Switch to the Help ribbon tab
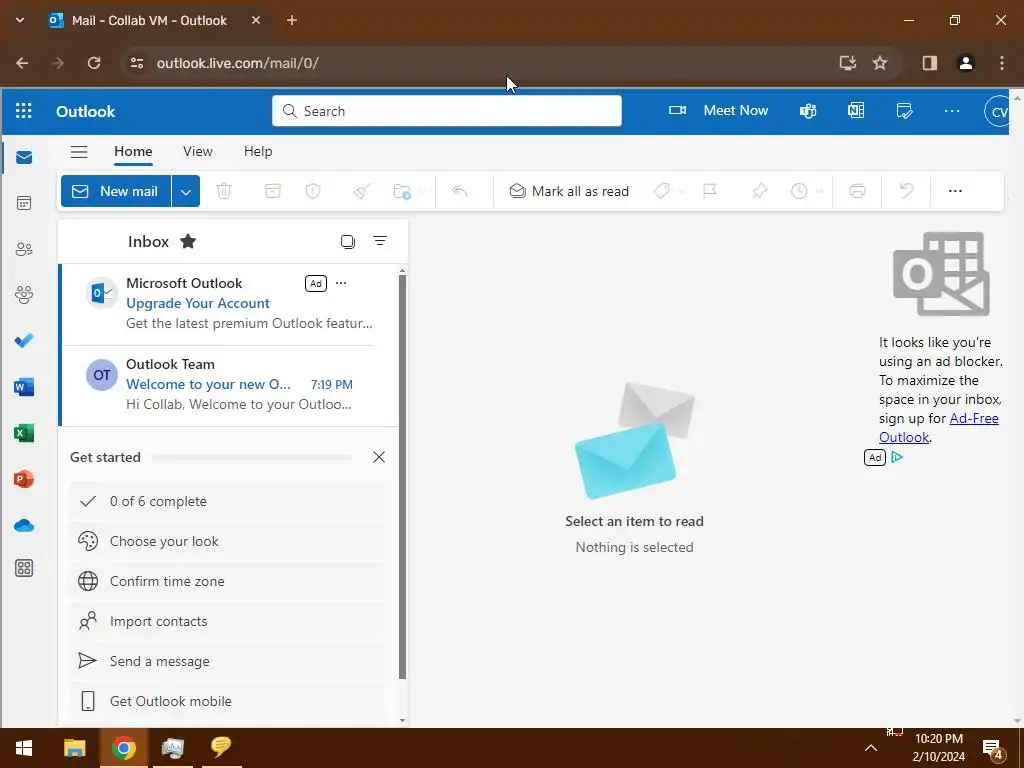 click(x=258, y=152)
